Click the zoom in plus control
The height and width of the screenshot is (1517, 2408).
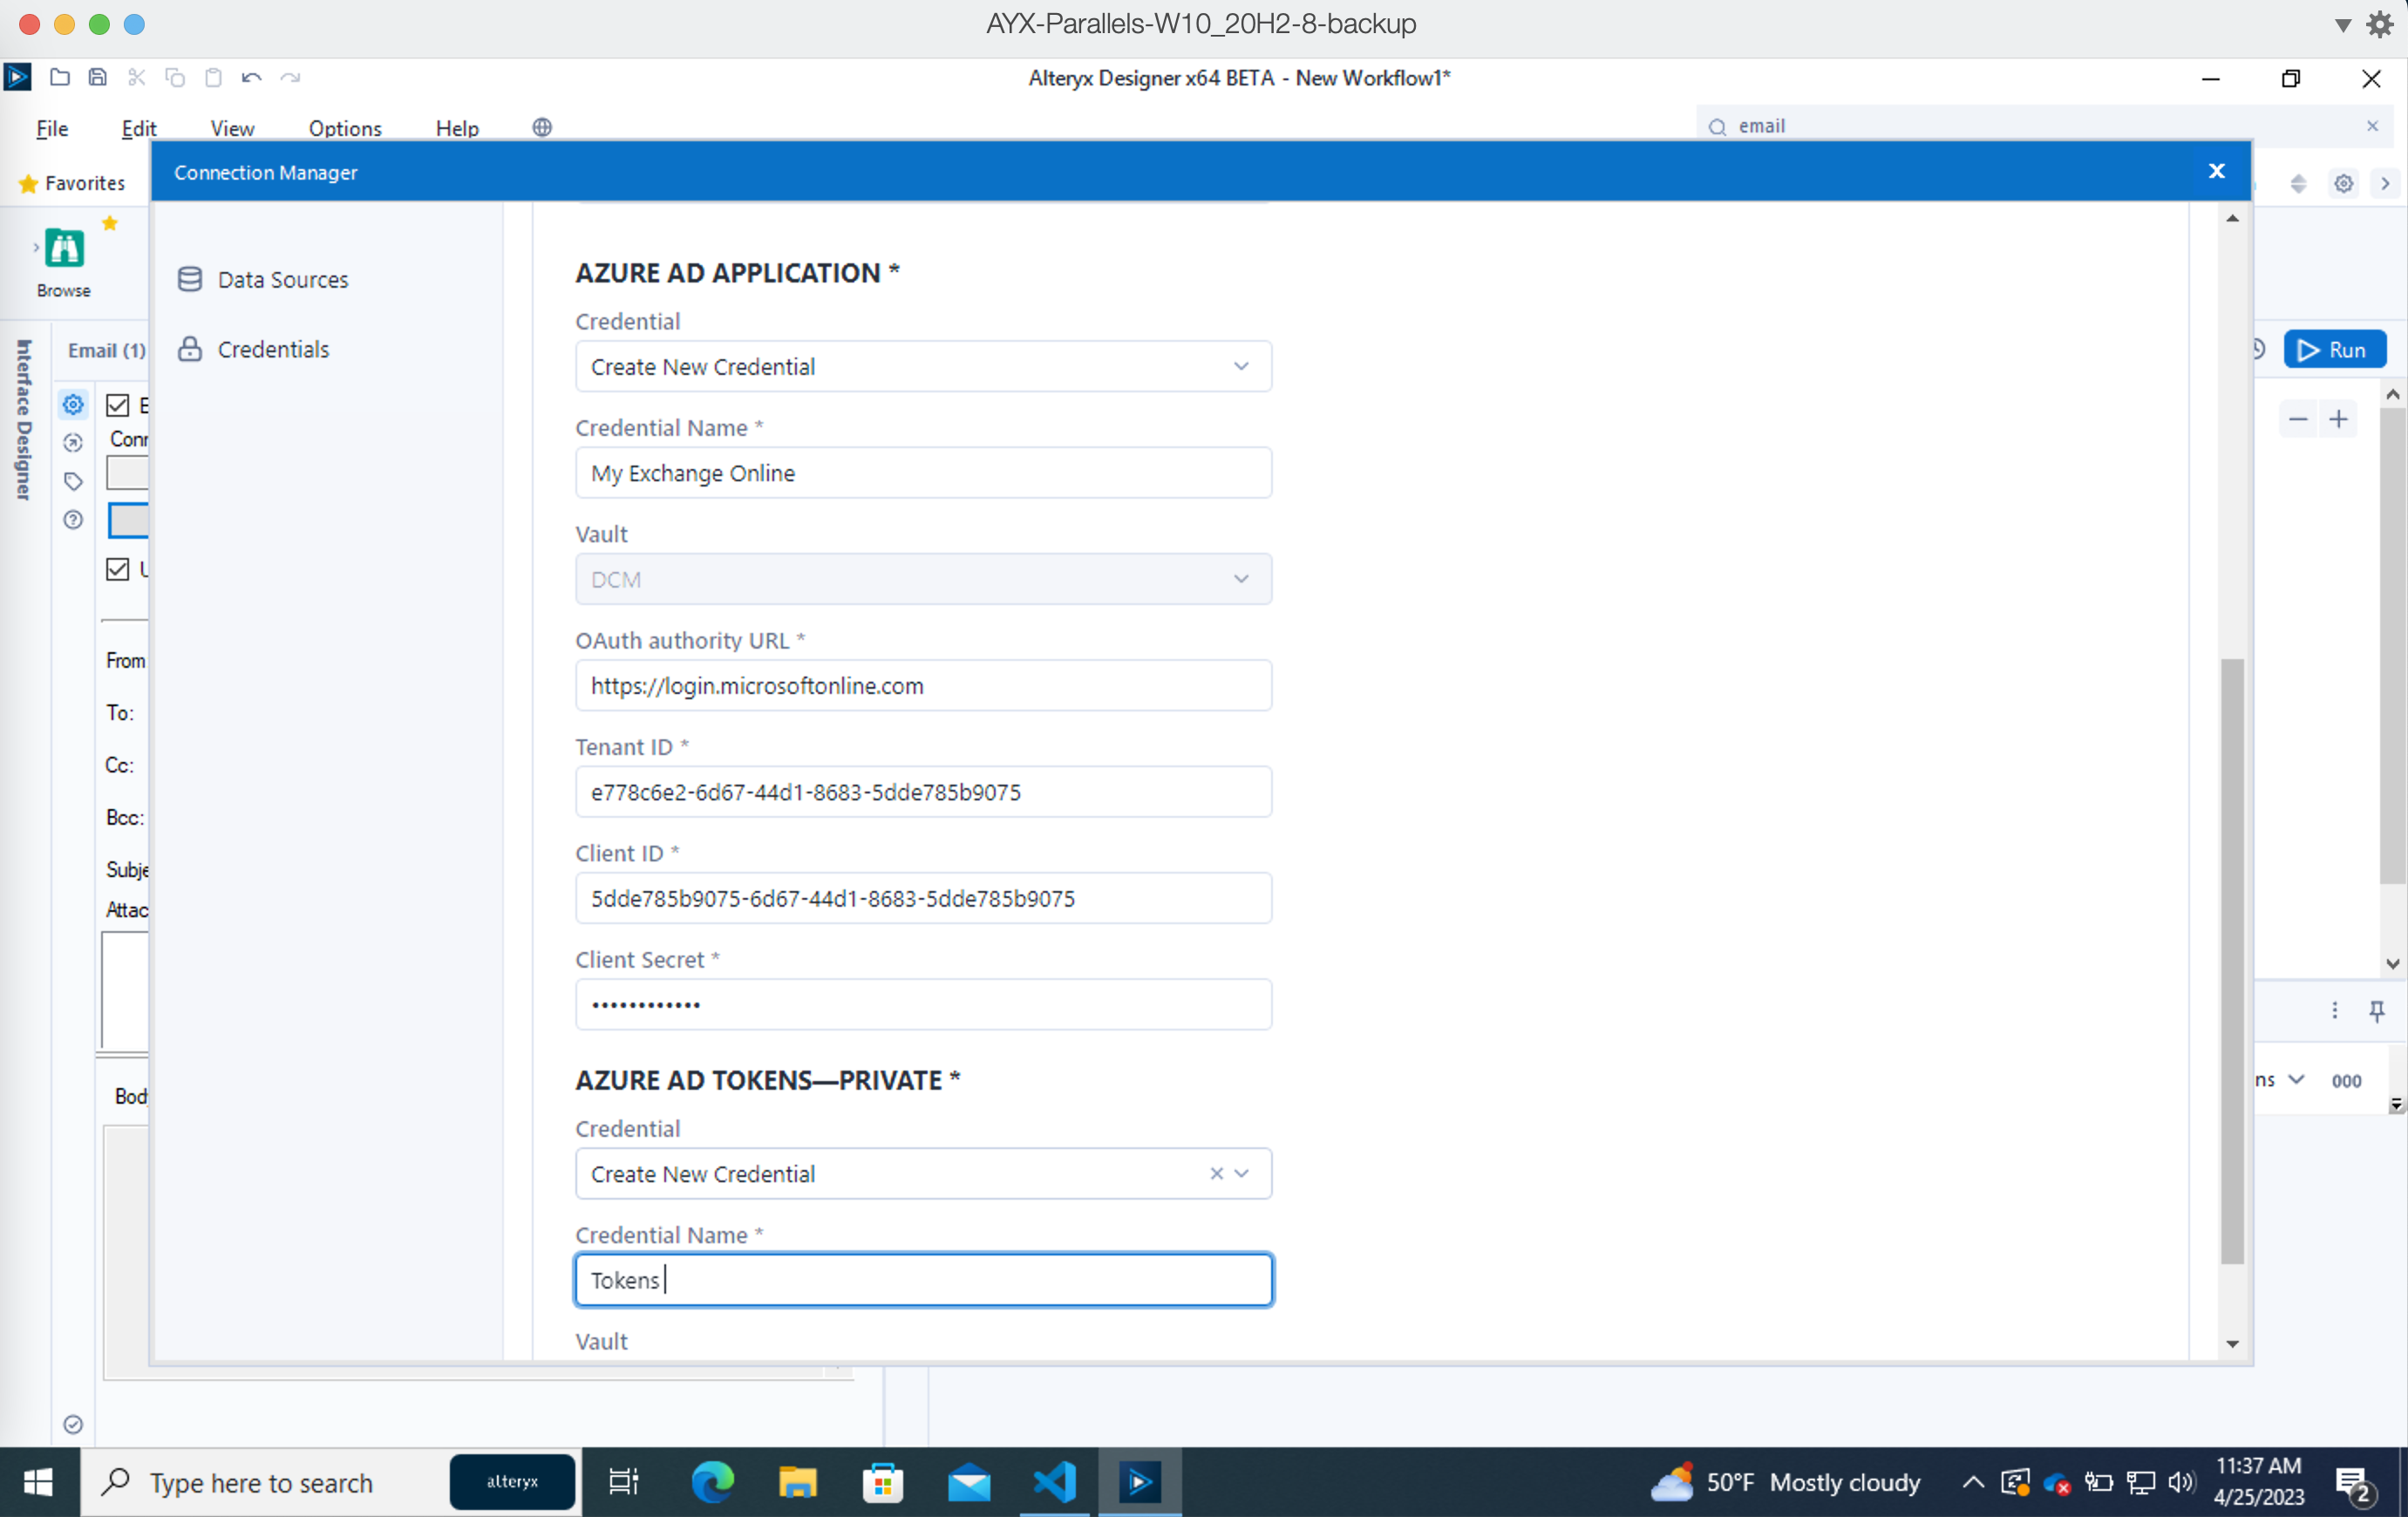(2340, 419)
